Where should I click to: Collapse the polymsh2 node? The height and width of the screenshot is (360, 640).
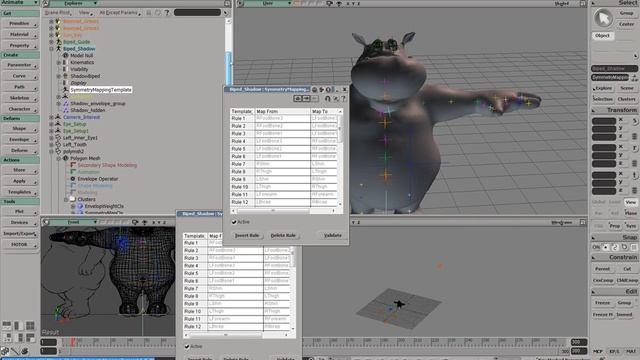pos(51,151)
